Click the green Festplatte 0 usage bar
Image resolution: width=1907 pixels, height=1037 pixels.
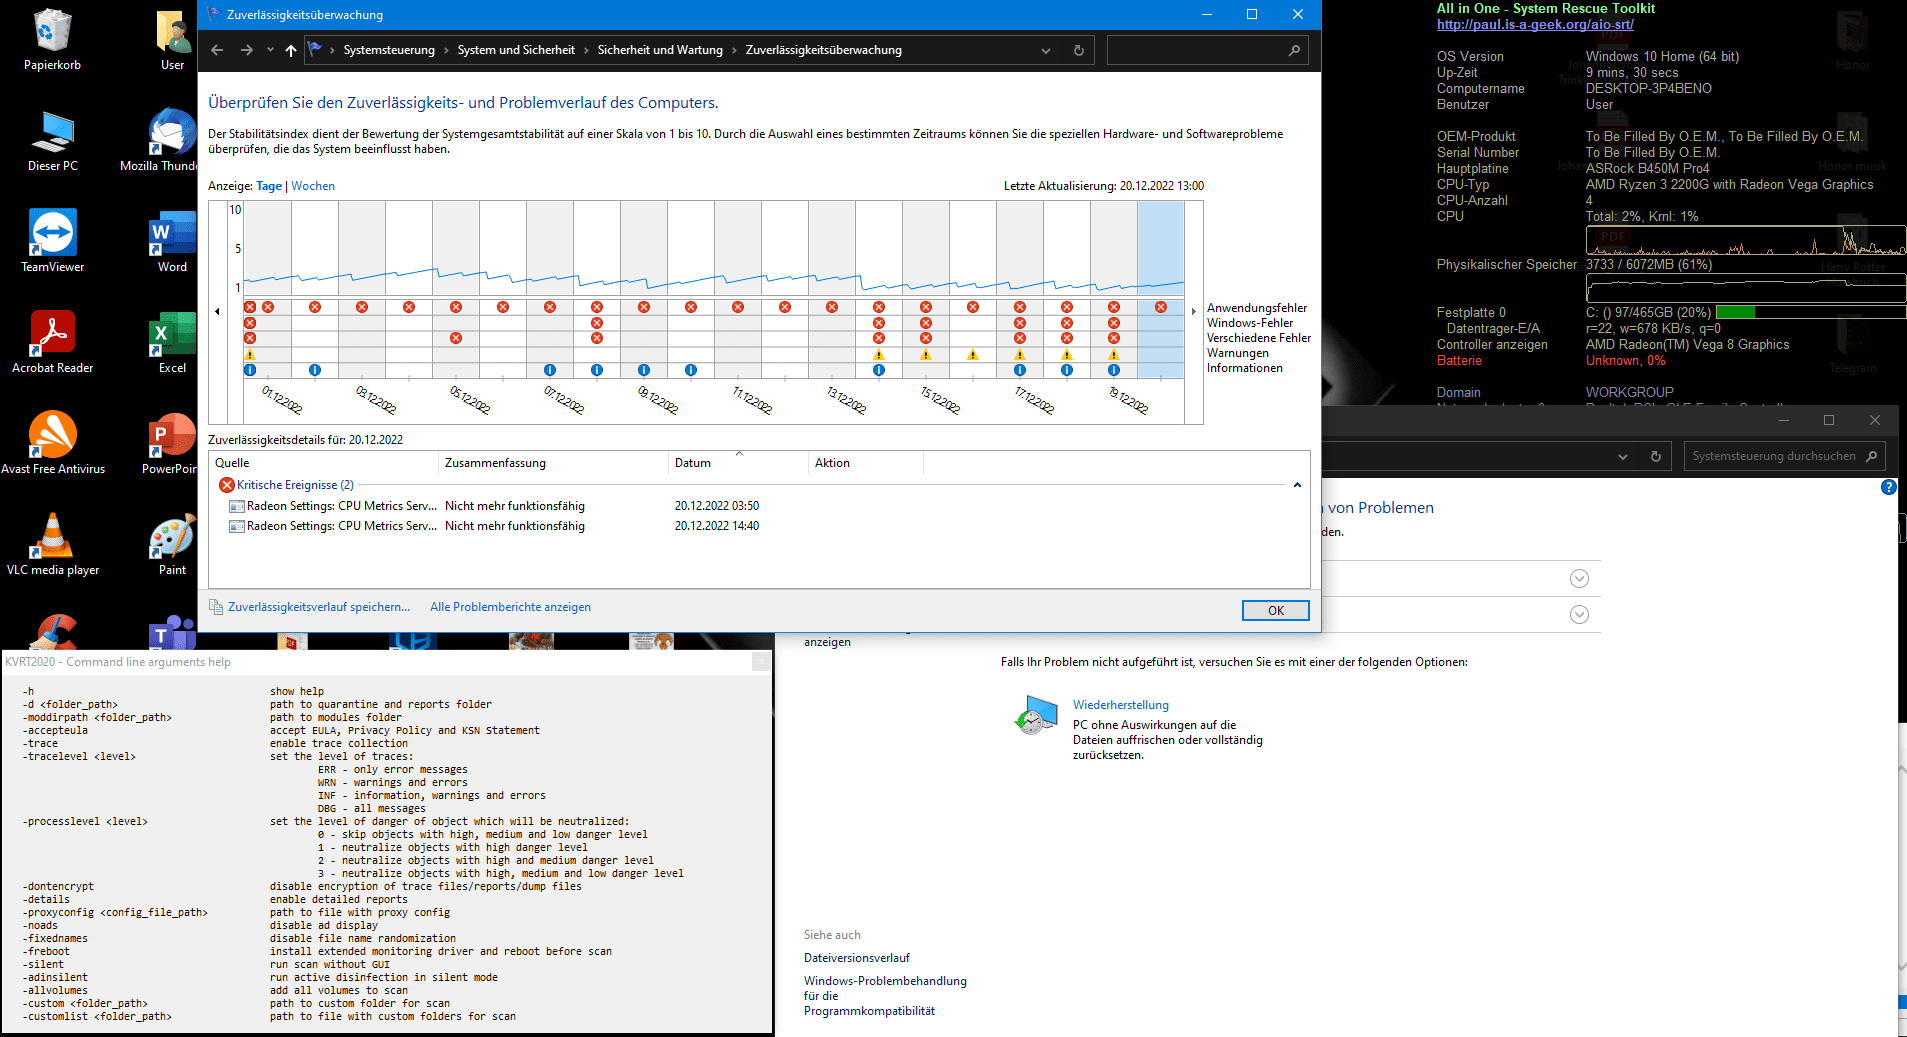[x=1735, y=312]
